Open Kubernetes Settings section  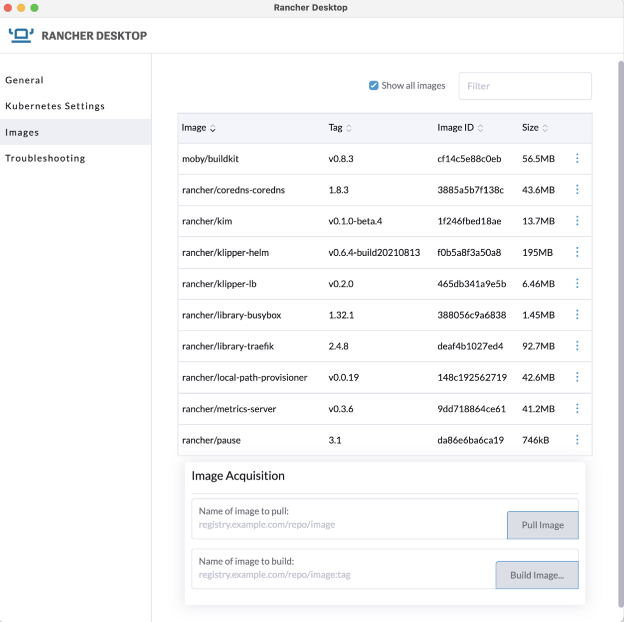point(55,106)
